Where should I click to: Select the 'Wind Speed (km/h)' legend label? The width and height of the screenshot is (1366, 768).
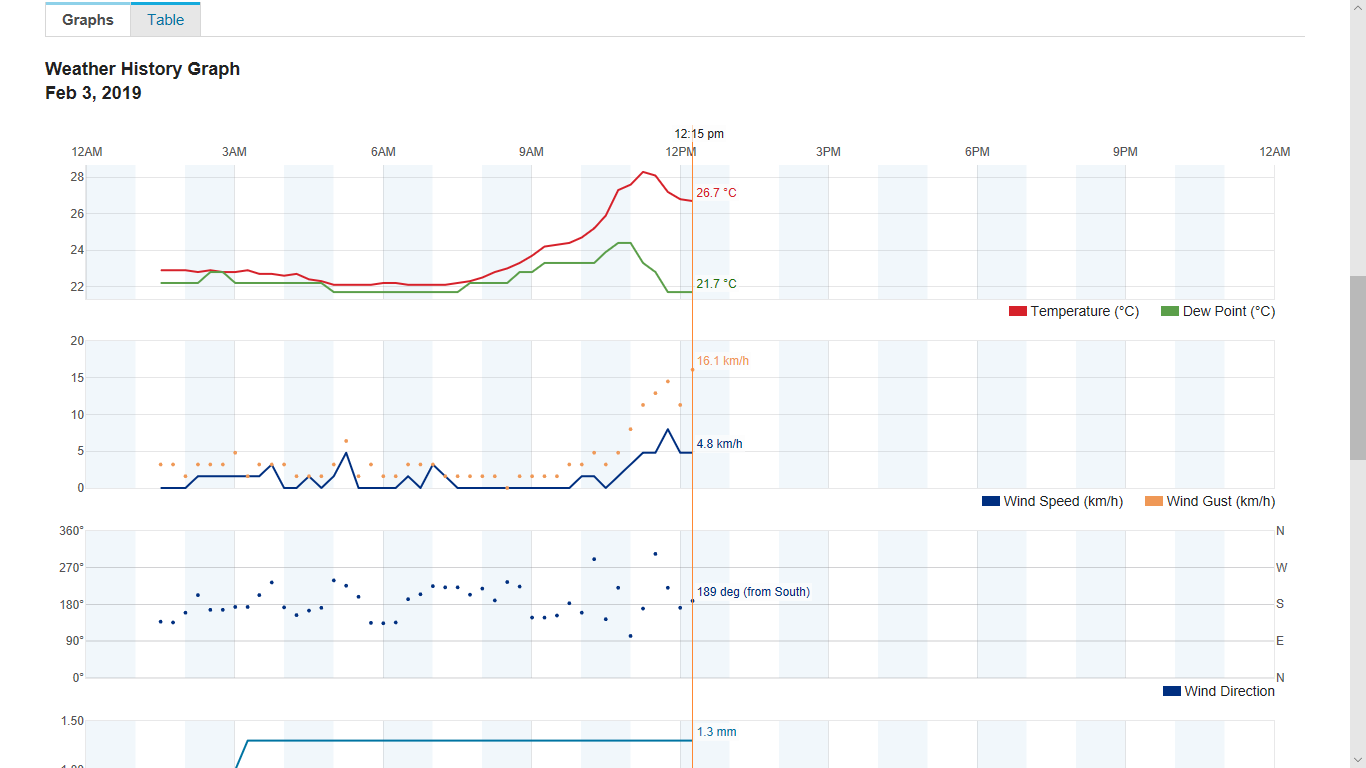point(1064,501)
